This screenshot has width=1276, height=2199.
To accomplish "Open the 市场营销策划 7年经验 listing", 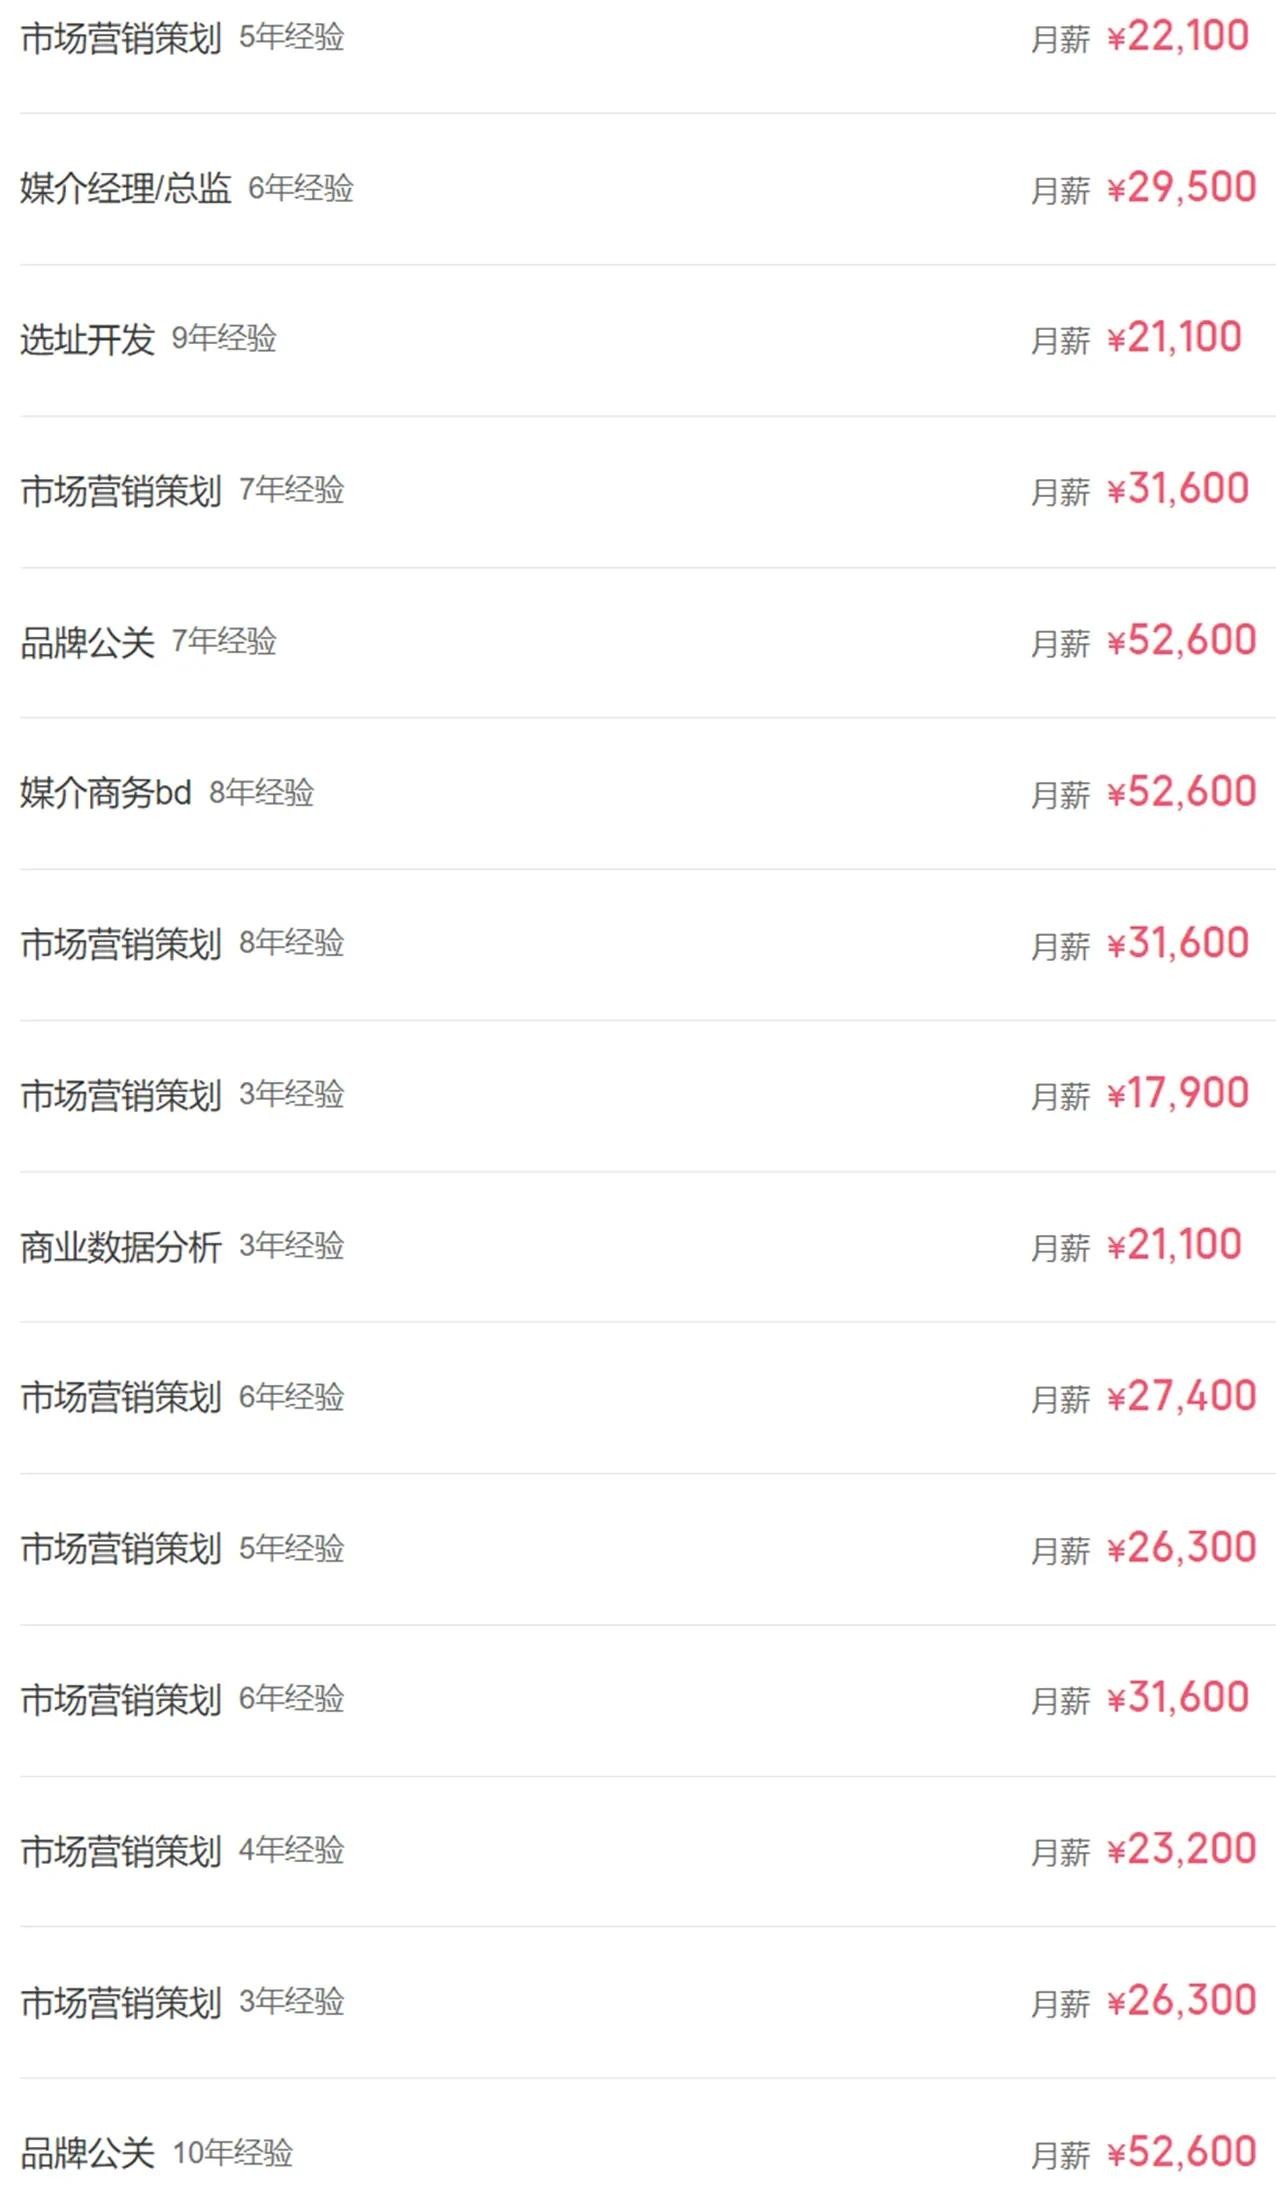I will 121,490.
